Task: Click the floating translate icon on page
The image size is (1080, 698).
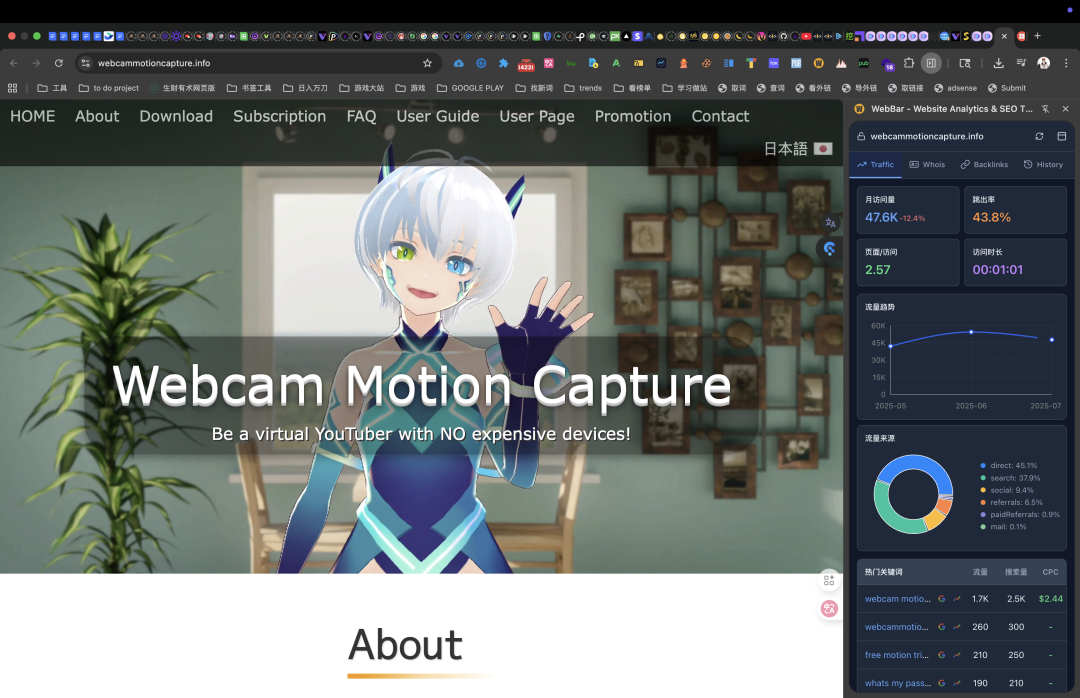Action: click(830, 223)
